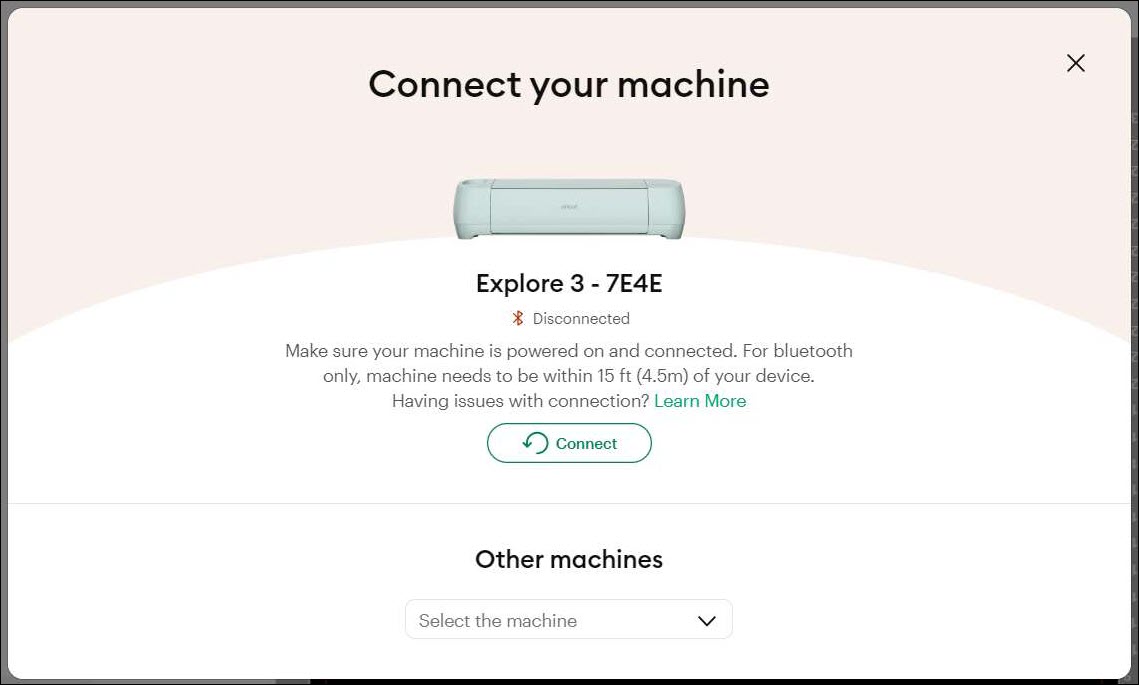The image size is (1139, 685).
Task: Click the chevron on the machine selector
Action: point(707,620)
